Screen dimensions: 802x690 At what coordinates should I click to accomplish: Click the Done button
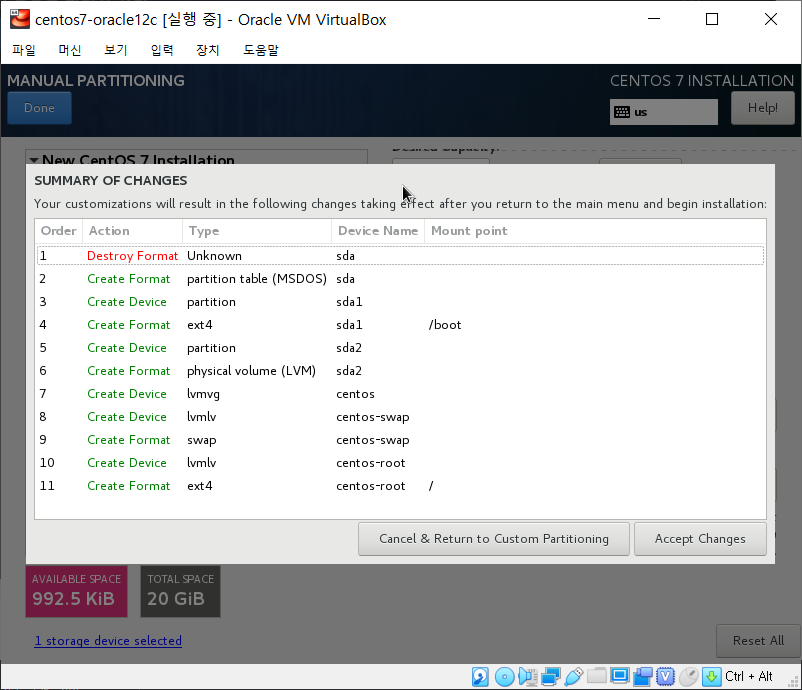click(39, 108)
